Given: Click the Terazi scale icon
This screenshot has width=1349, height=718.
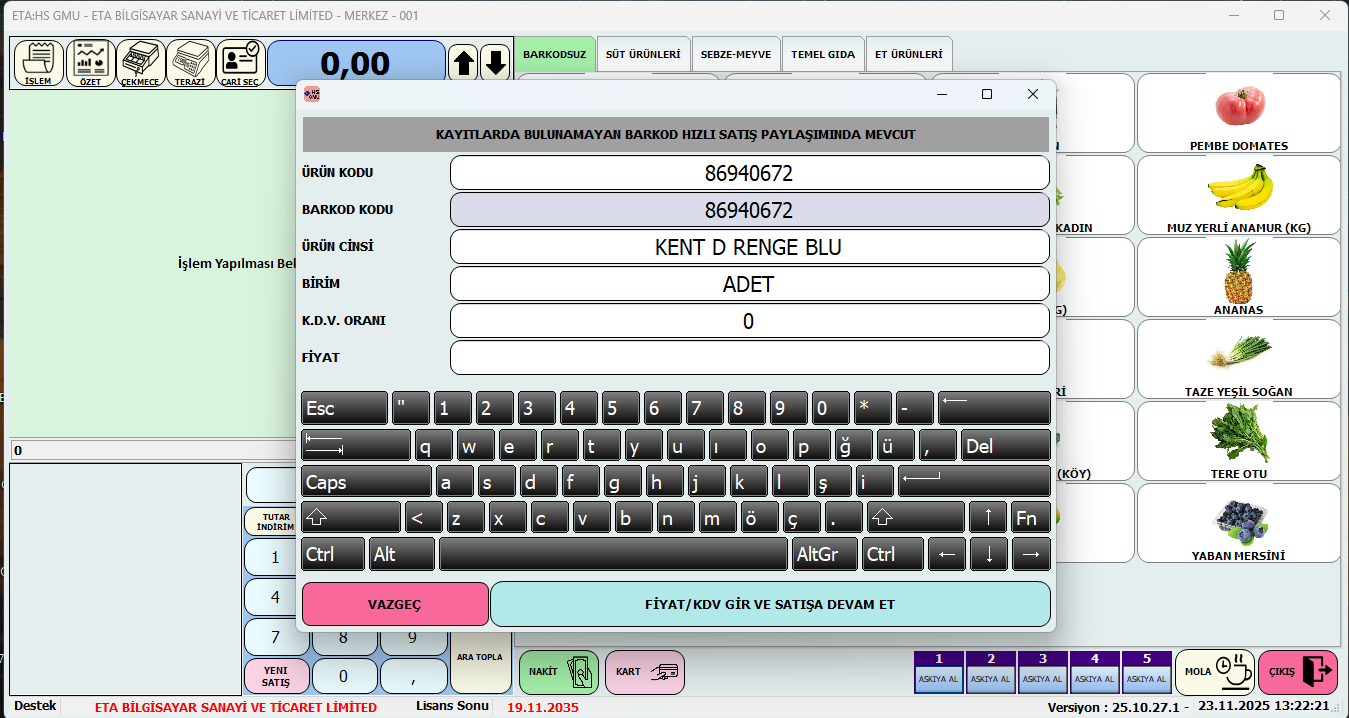Looking at the screenshot, I should point(190,63).
